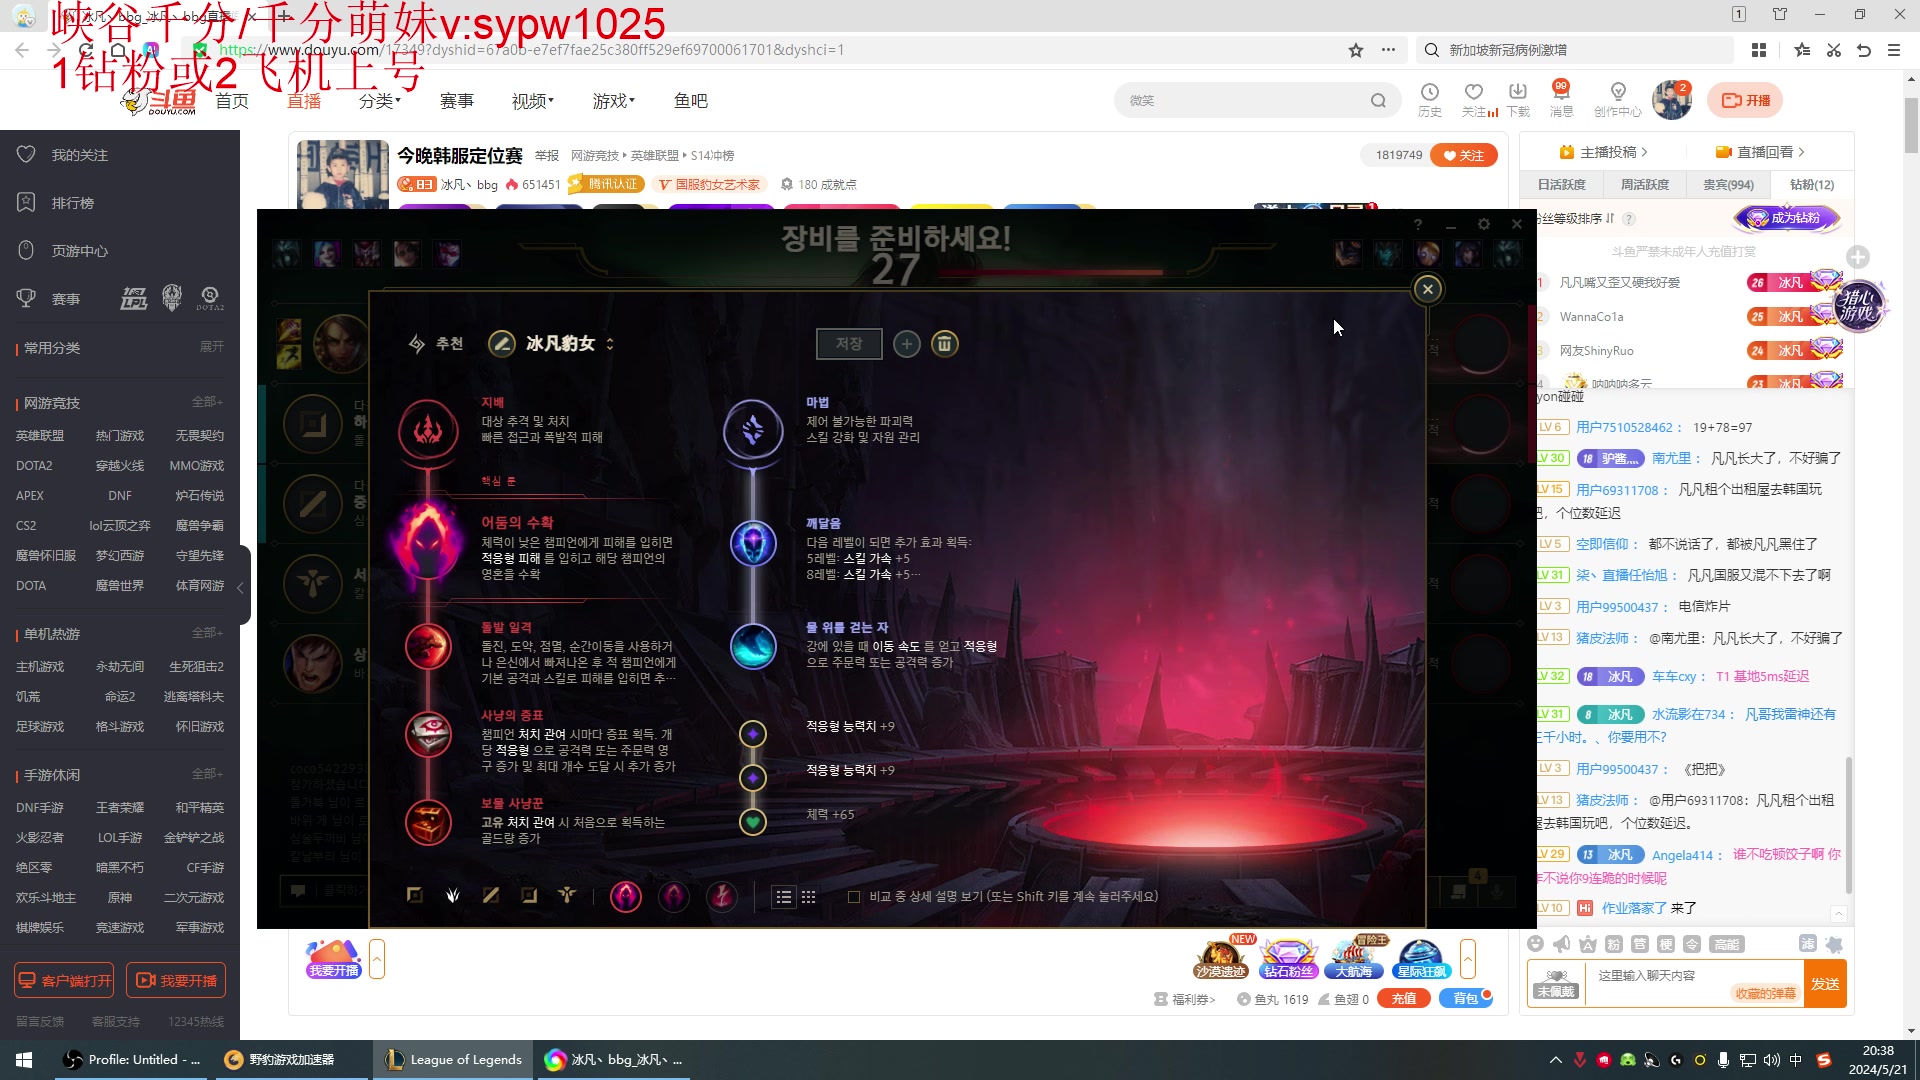Enable detailed description comparison checkbox
The image size is (1920, 1080).
point(854,897)
